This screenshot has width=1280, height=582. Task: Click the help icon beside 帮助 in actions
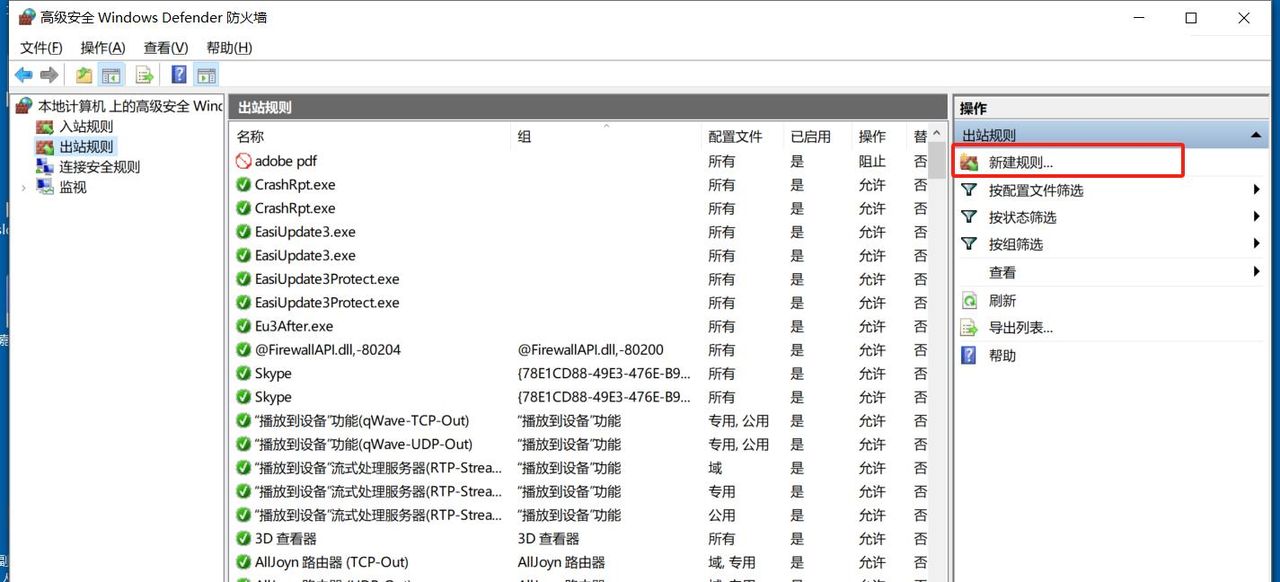pyautogui.click(x=969, y=355)
